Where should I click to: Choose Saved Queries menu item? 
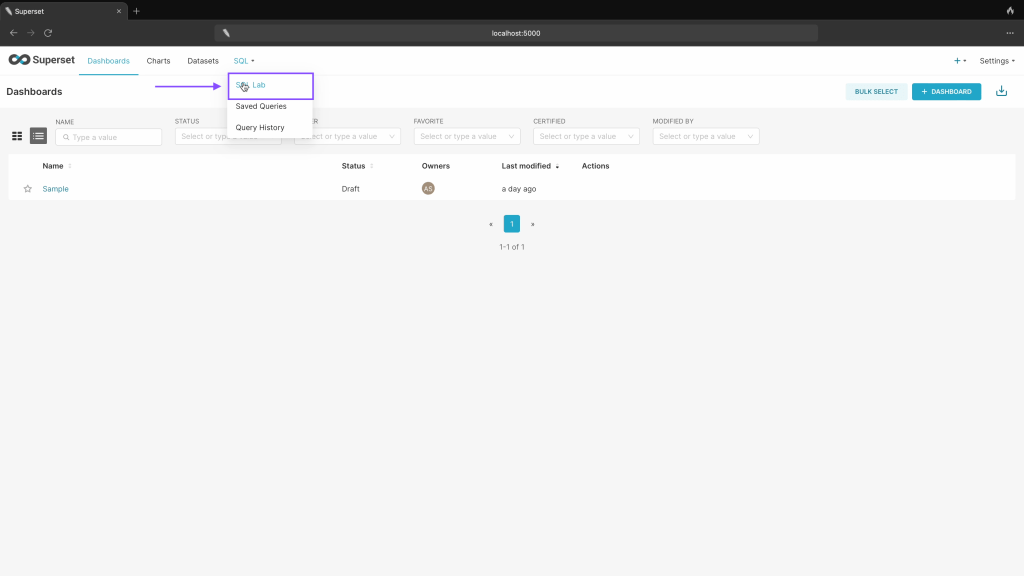pos(261,106)
